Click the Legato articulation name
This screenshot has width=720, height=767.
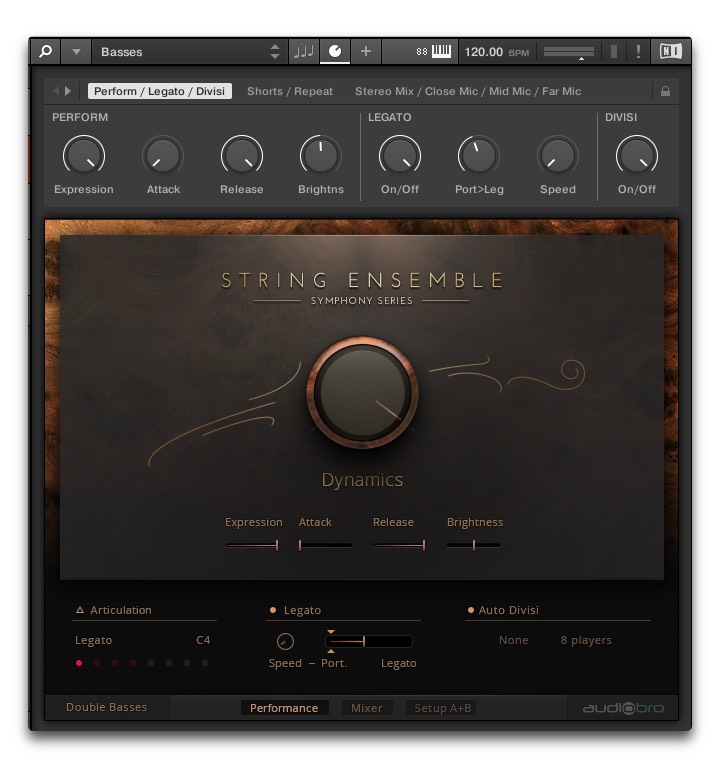click(93, 640)
